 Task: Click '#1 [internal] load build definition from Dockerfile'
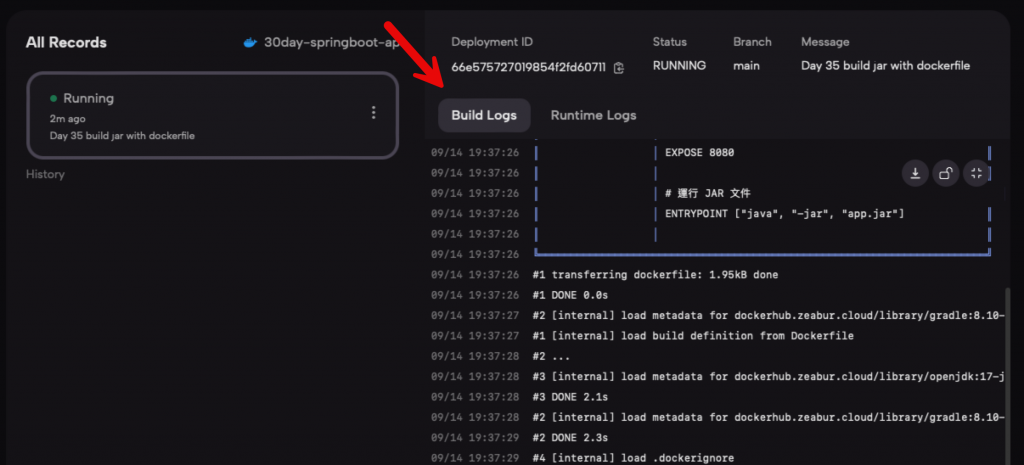coord(694,336)
